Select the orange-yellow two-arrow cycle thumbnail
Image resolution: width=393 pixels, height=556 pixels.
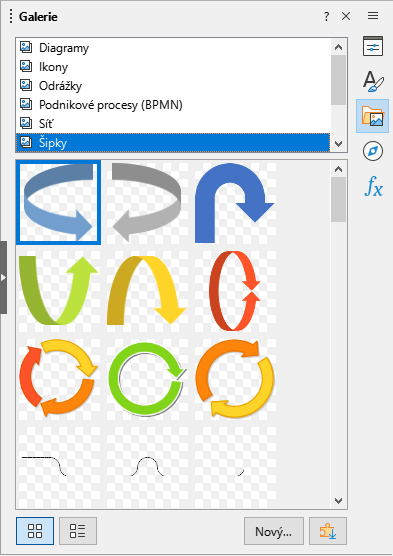click(x=234, y=379)
